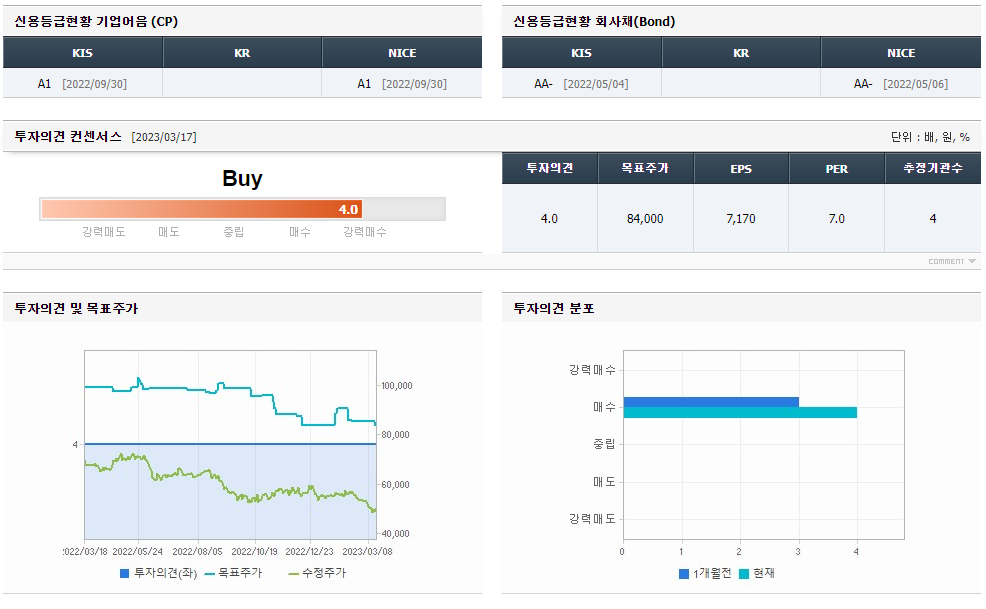Click the 투자의견 분포 heading
This screenshot has height=609, width=986.
[x=553, y=308]
